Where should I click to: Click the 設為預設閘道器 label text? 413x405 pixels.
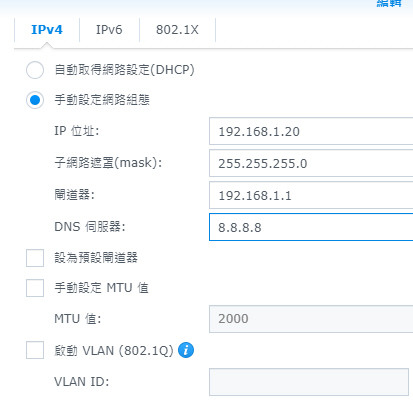[x=96, y=258]
